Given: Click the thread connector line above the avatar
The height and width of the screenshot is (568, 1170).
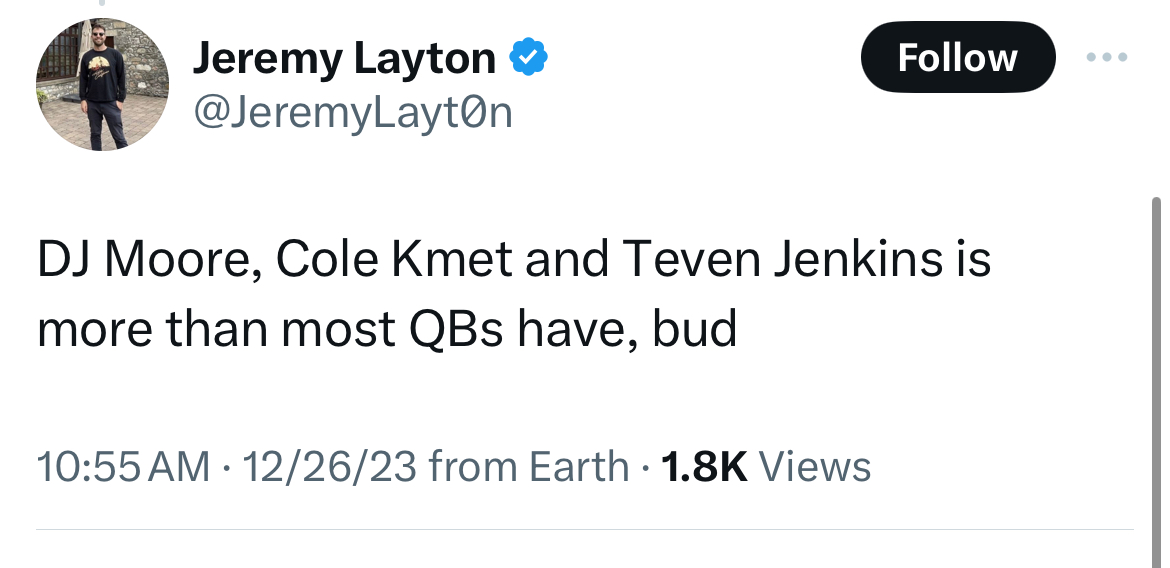Looking at the screenshot, I should point(101,3).
